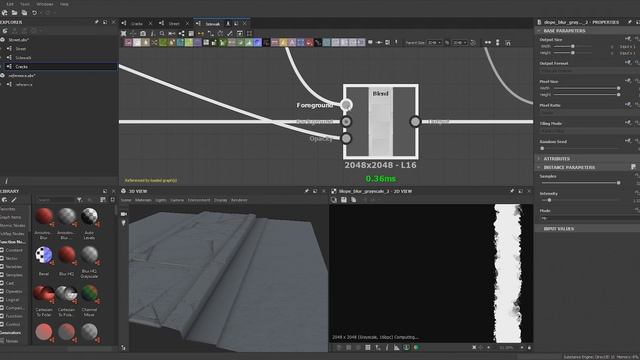Click the Blend node output connector

[415, 122]
